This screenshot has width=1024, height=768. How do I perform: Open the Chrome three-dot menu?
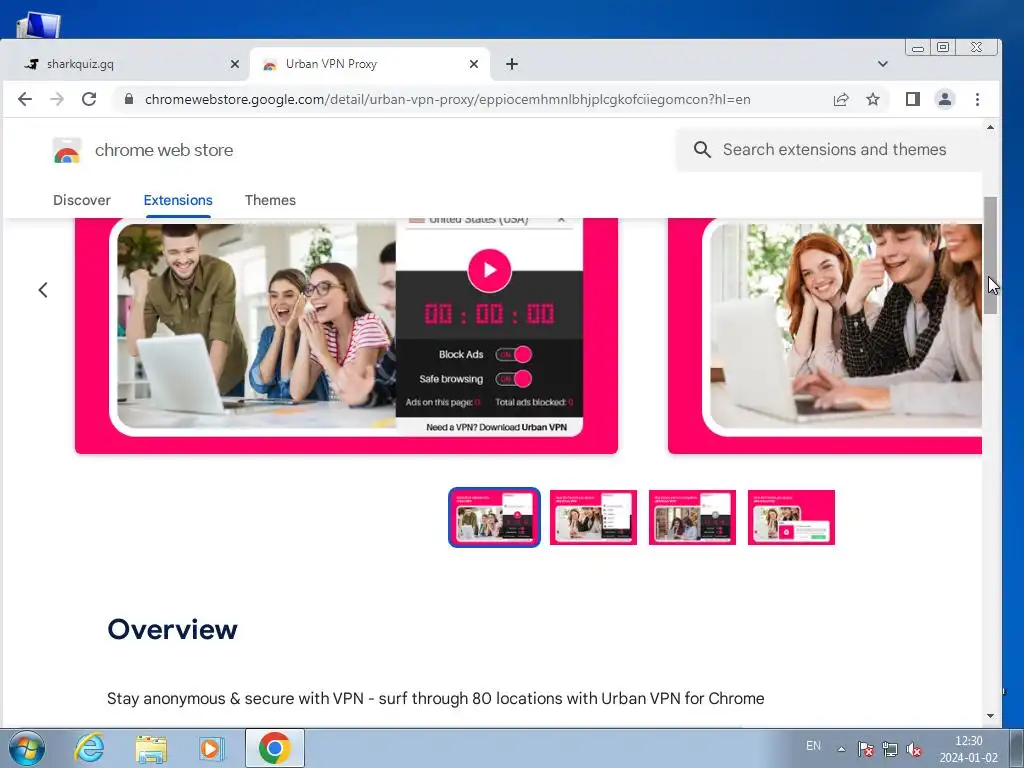point(978,99)
